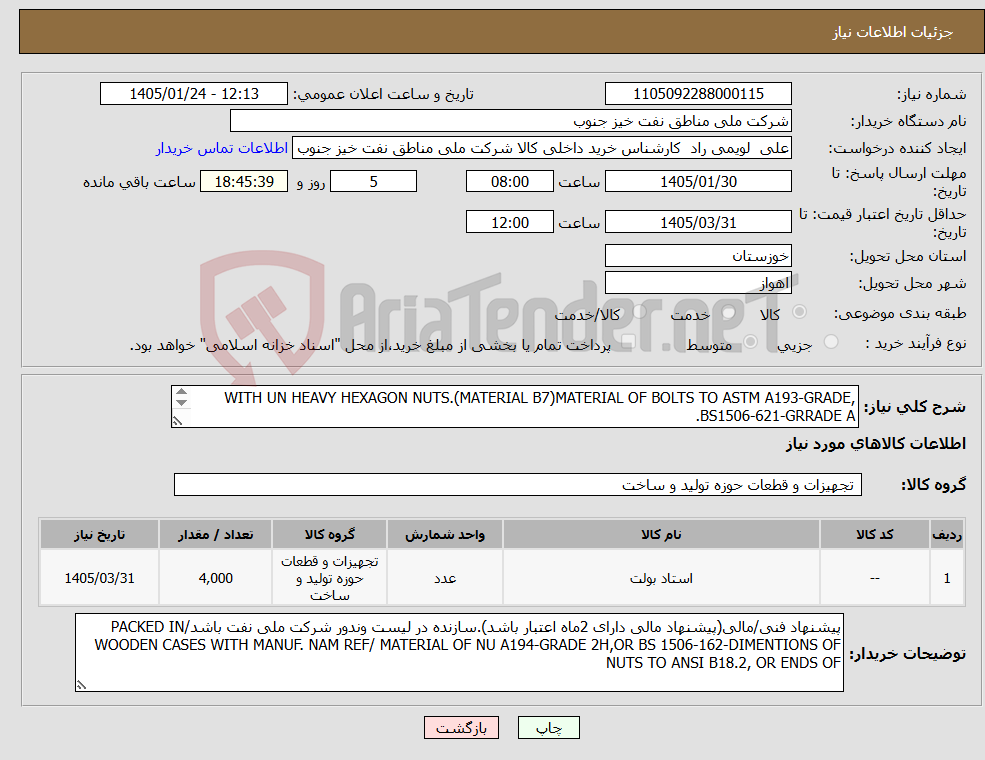The width and height of the screenshot is (985, 760).
Task: Click the اطلاعات کالاهای مورد نیاز heading
Action: [875, 443]
